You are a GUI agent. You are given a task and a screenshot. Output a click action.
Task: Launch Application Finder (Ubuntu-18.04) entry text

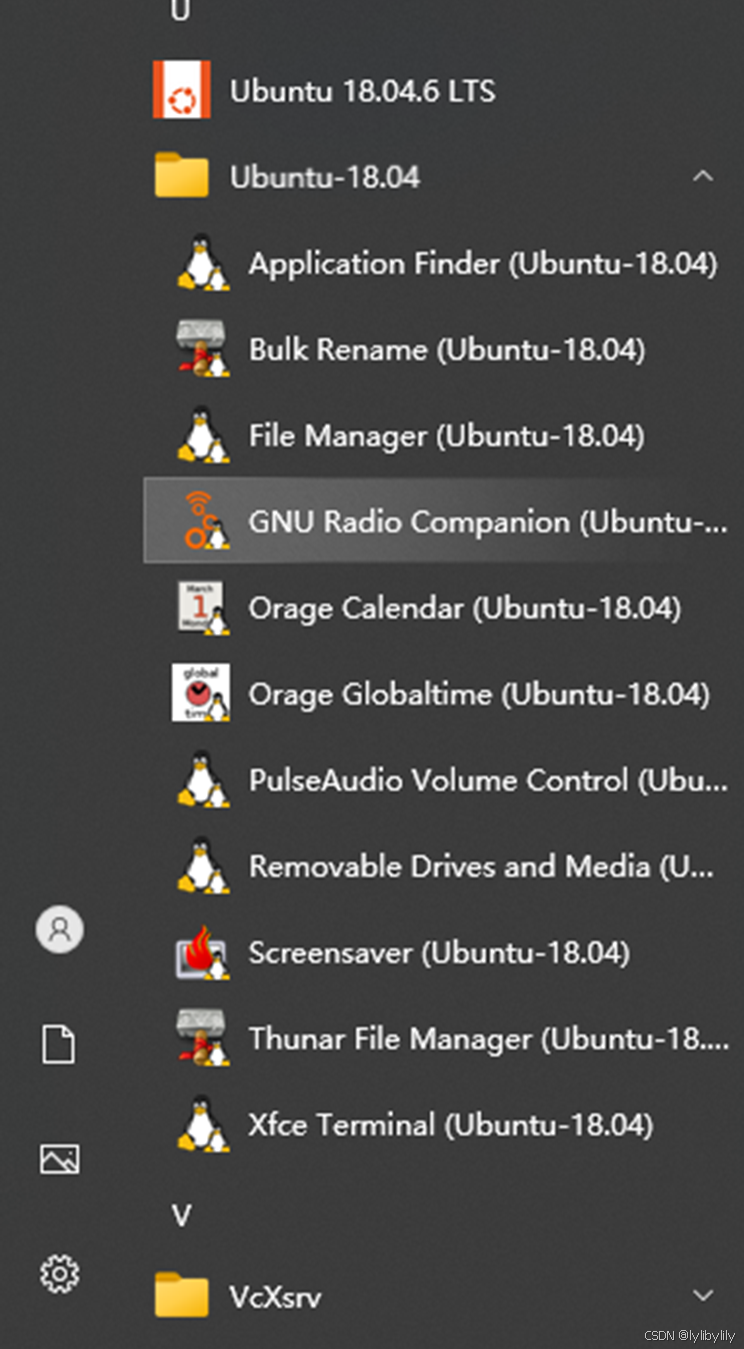pyautogui.click(x=483, y=264)
